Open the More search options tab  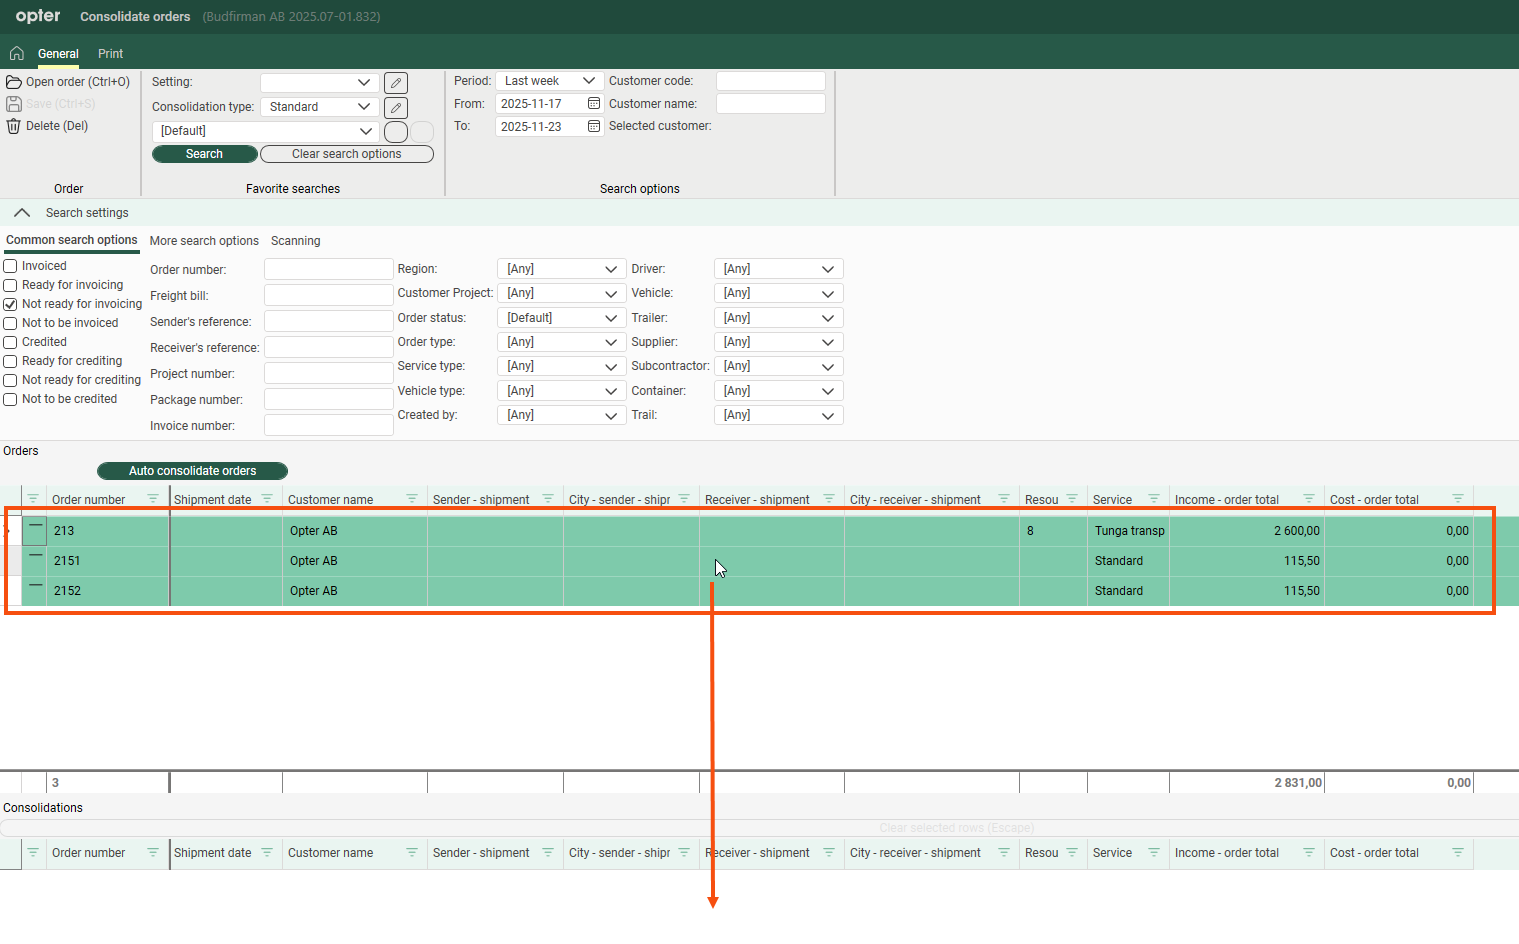point(204,241)
